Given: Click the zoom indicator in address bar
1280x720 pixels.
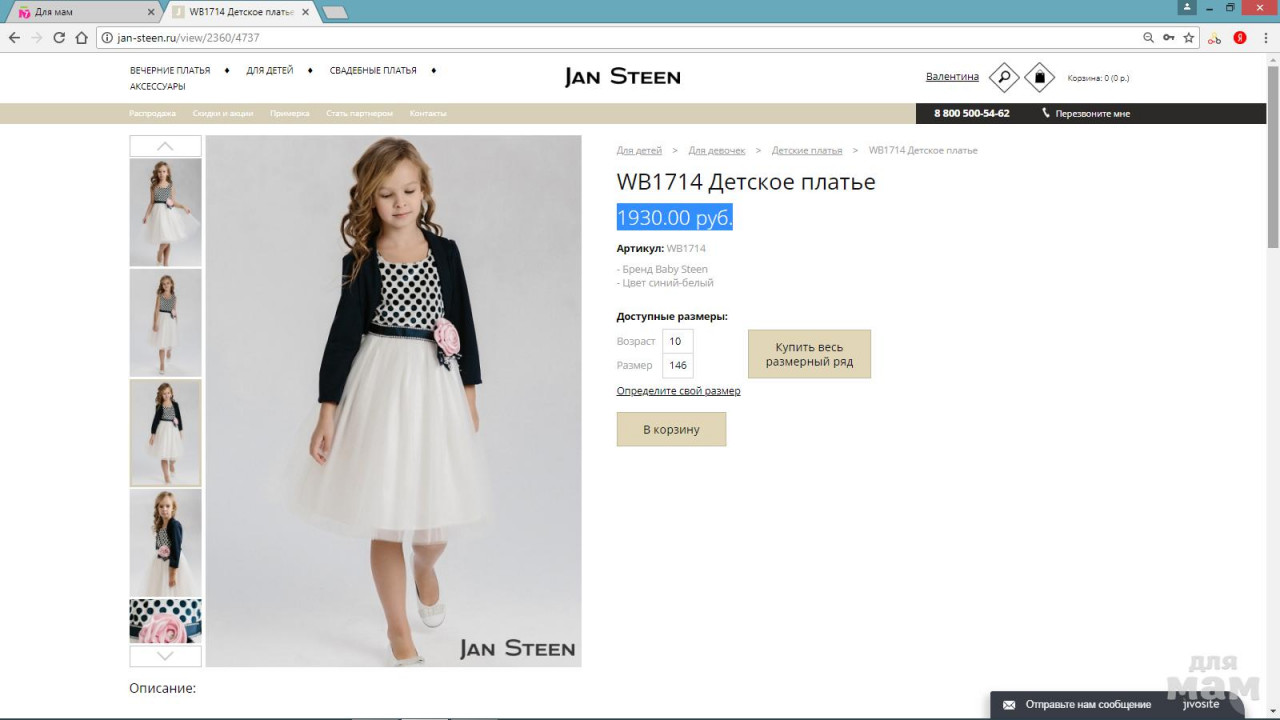Looking at the screenshot, I should [1148, 38].
